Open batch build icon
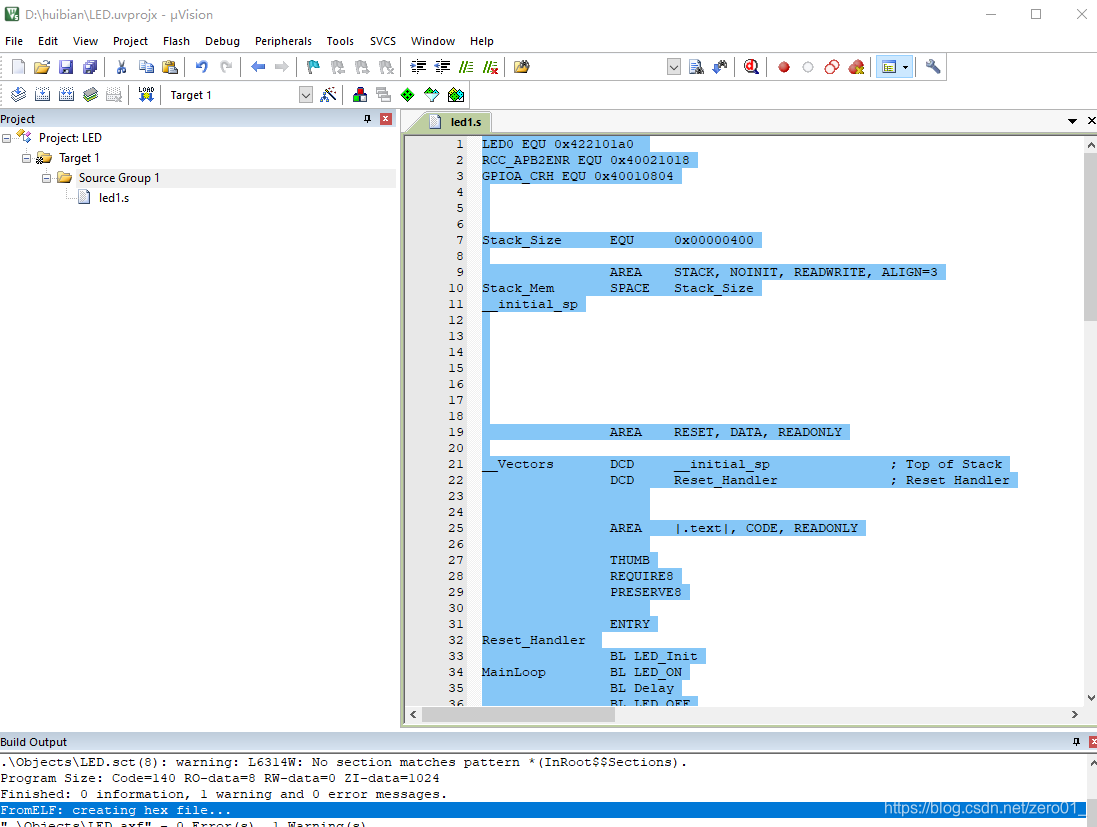Screen dimensions: 1097x827 (90, 94)
